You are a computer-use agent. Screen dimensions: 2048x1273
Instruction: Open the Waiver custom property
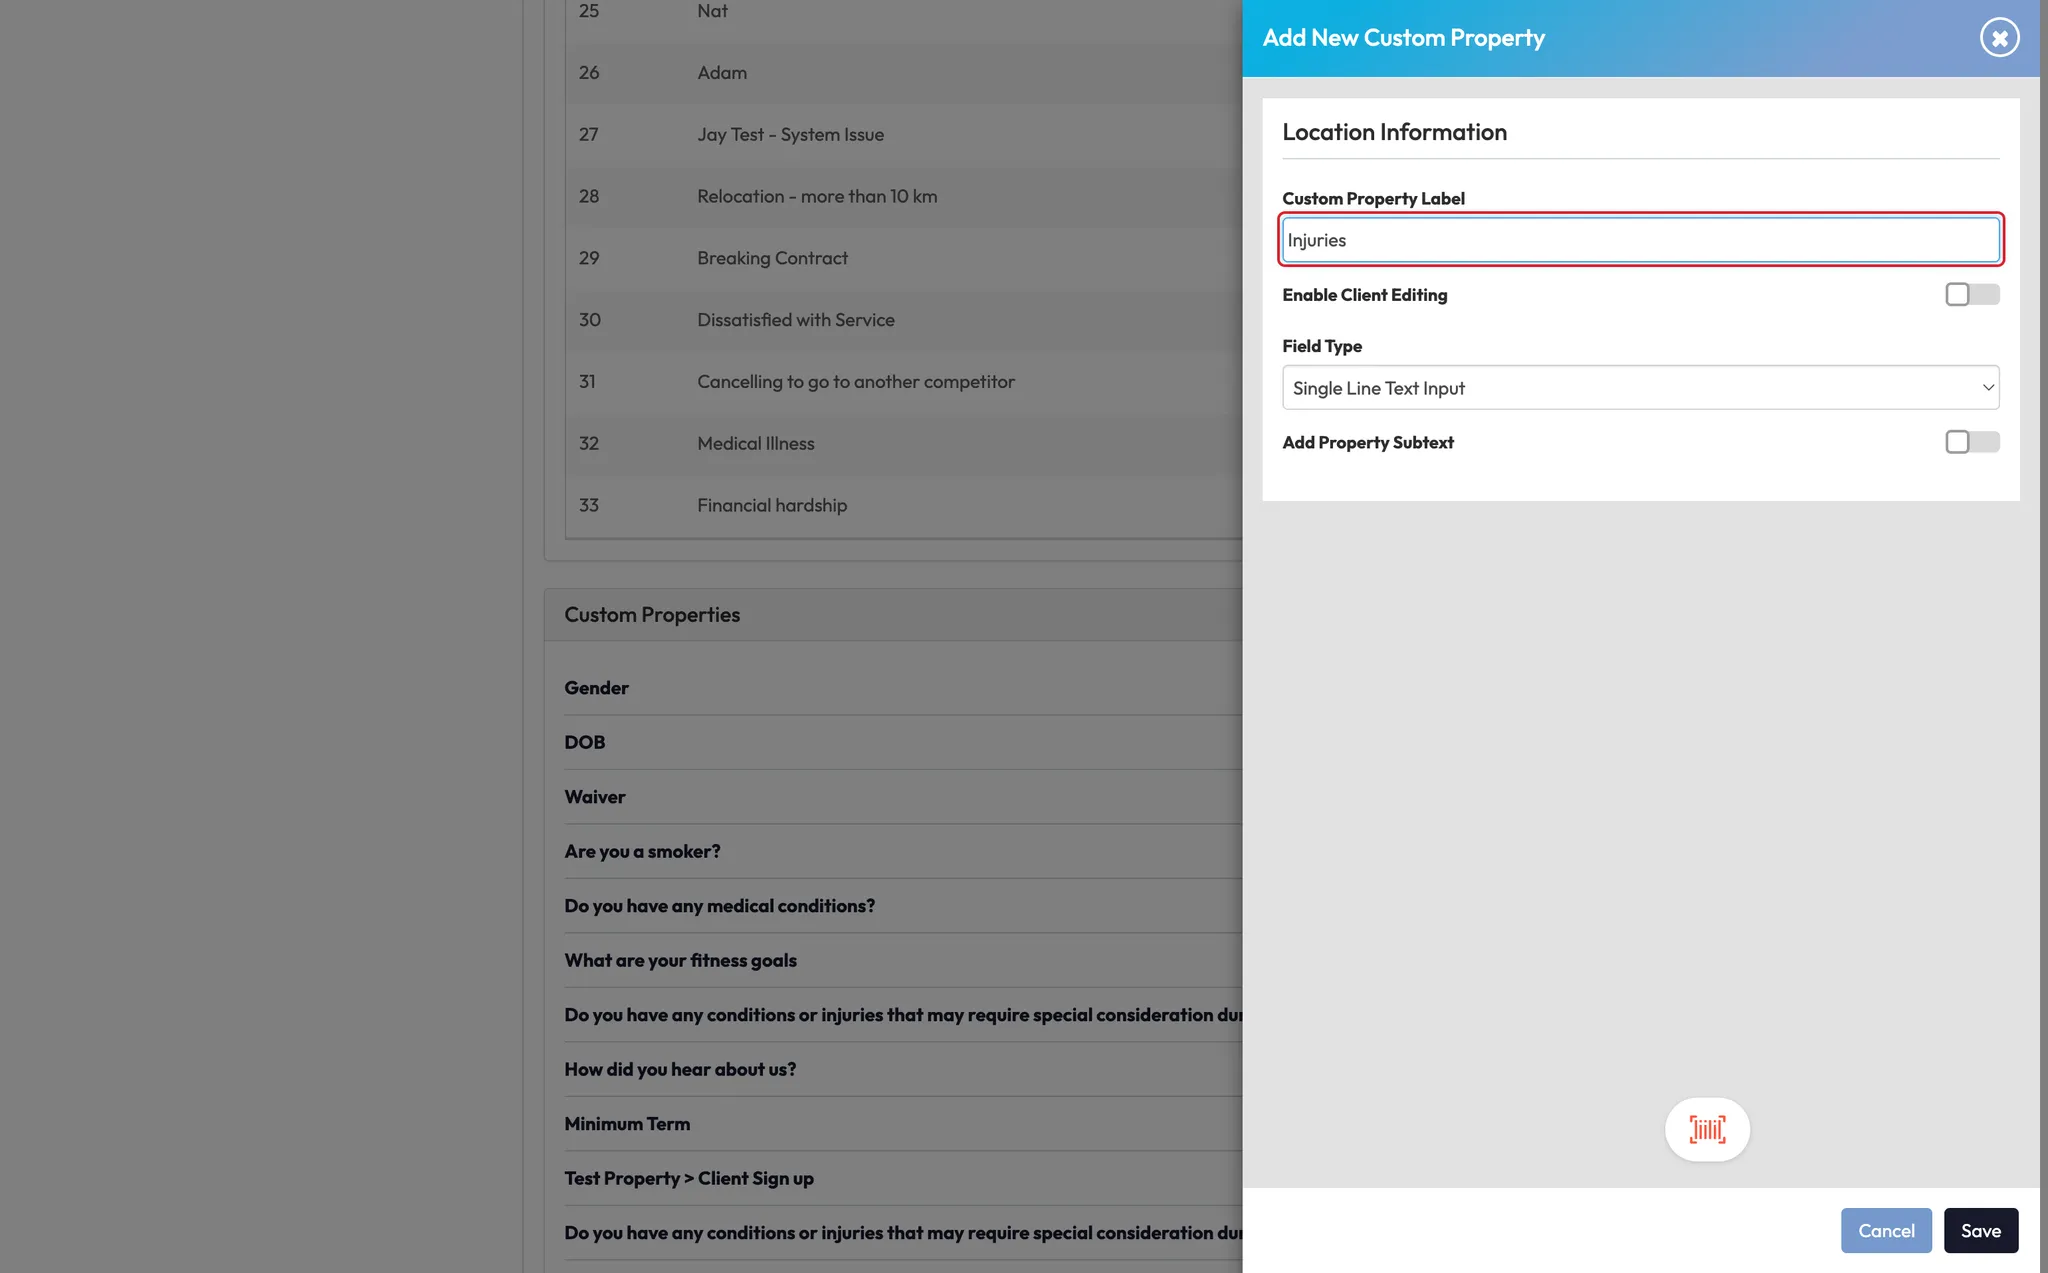tap(595, 797)
